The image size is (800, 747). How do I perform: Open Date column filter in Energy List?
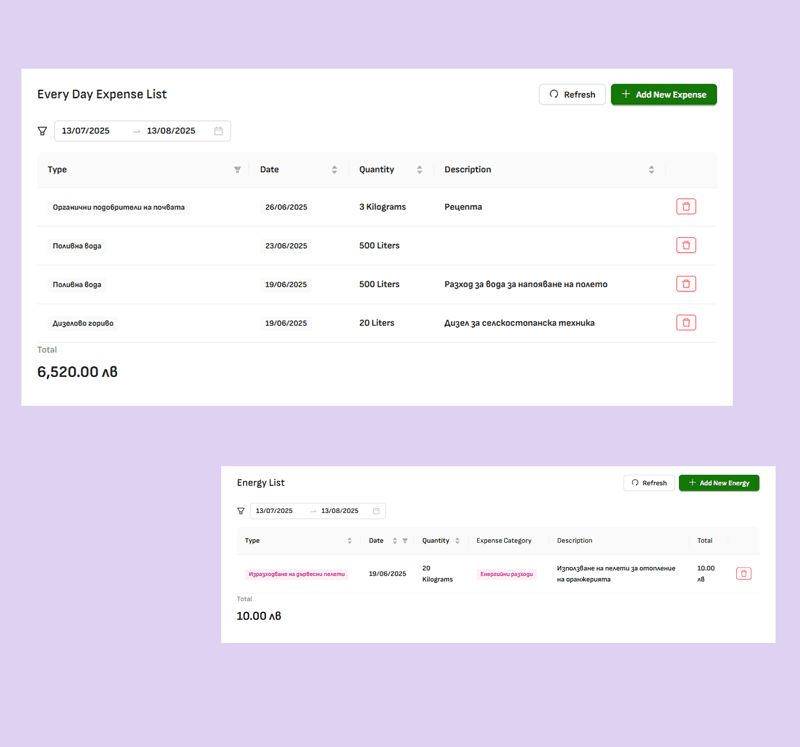[x=405, y=541]
